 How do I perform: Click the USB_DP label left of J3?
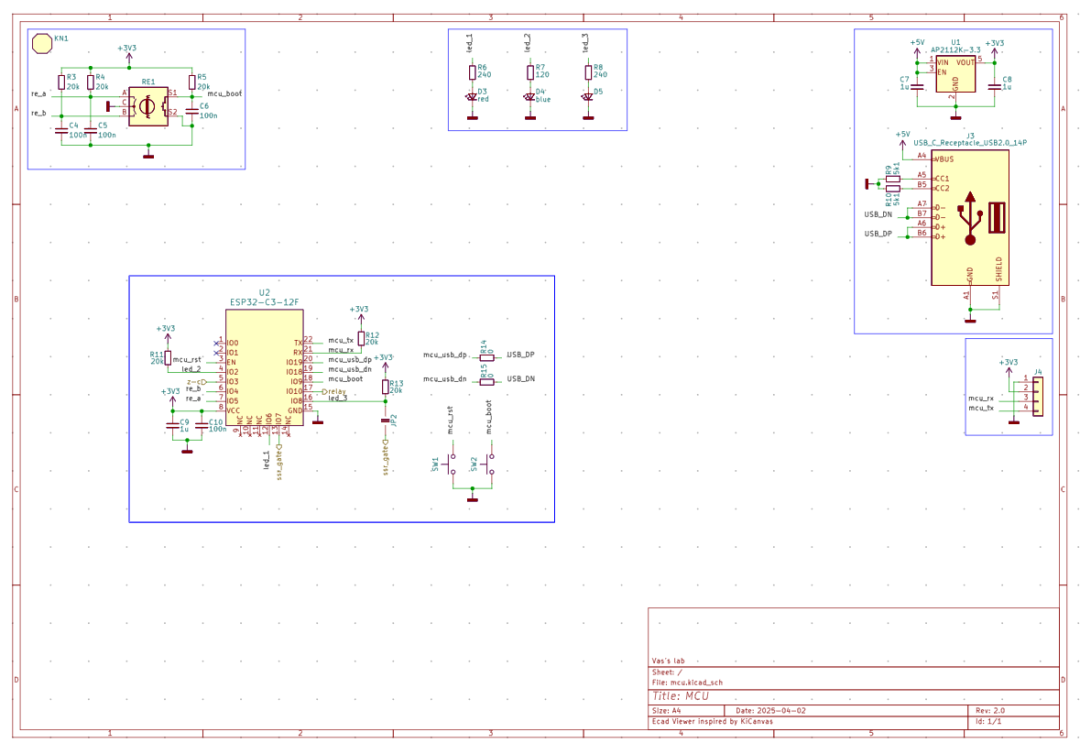[x=878, y=233]
